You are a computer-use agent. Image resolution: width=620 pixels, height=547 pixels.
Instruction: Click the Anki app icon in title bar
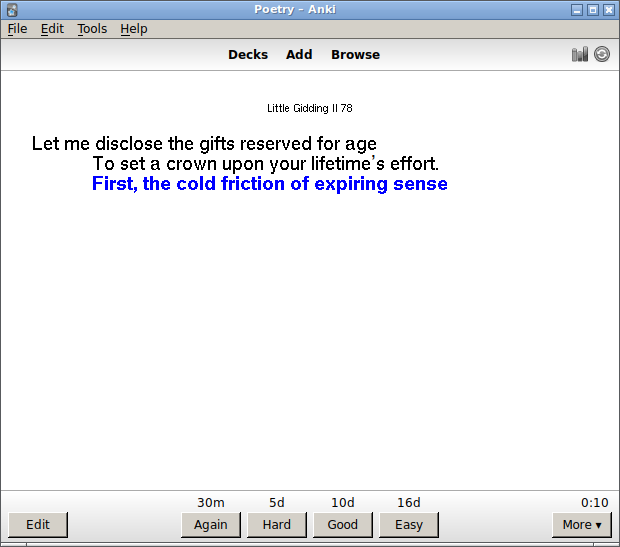(12, 9)
